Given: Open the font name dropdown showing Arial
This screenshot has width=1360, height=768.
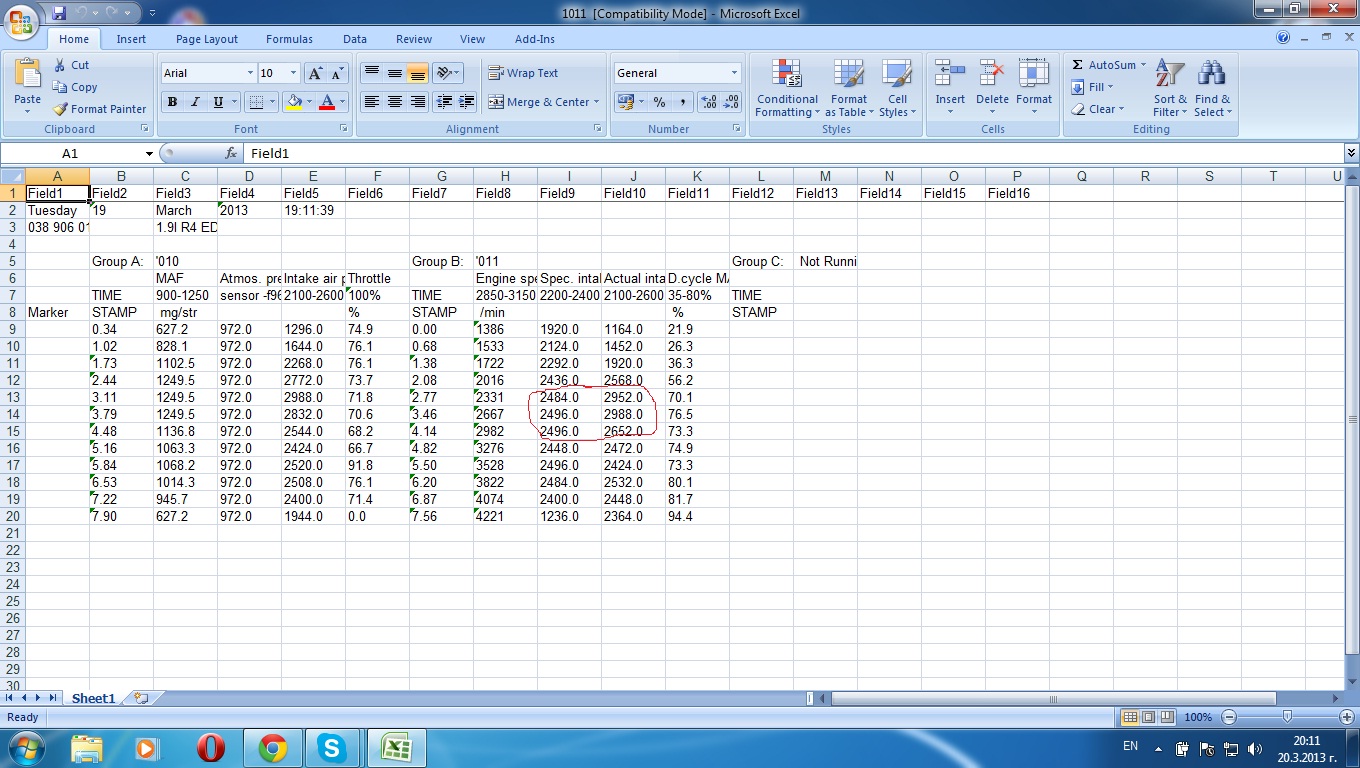Looking at the screenshot, I should tap(250, 73).
